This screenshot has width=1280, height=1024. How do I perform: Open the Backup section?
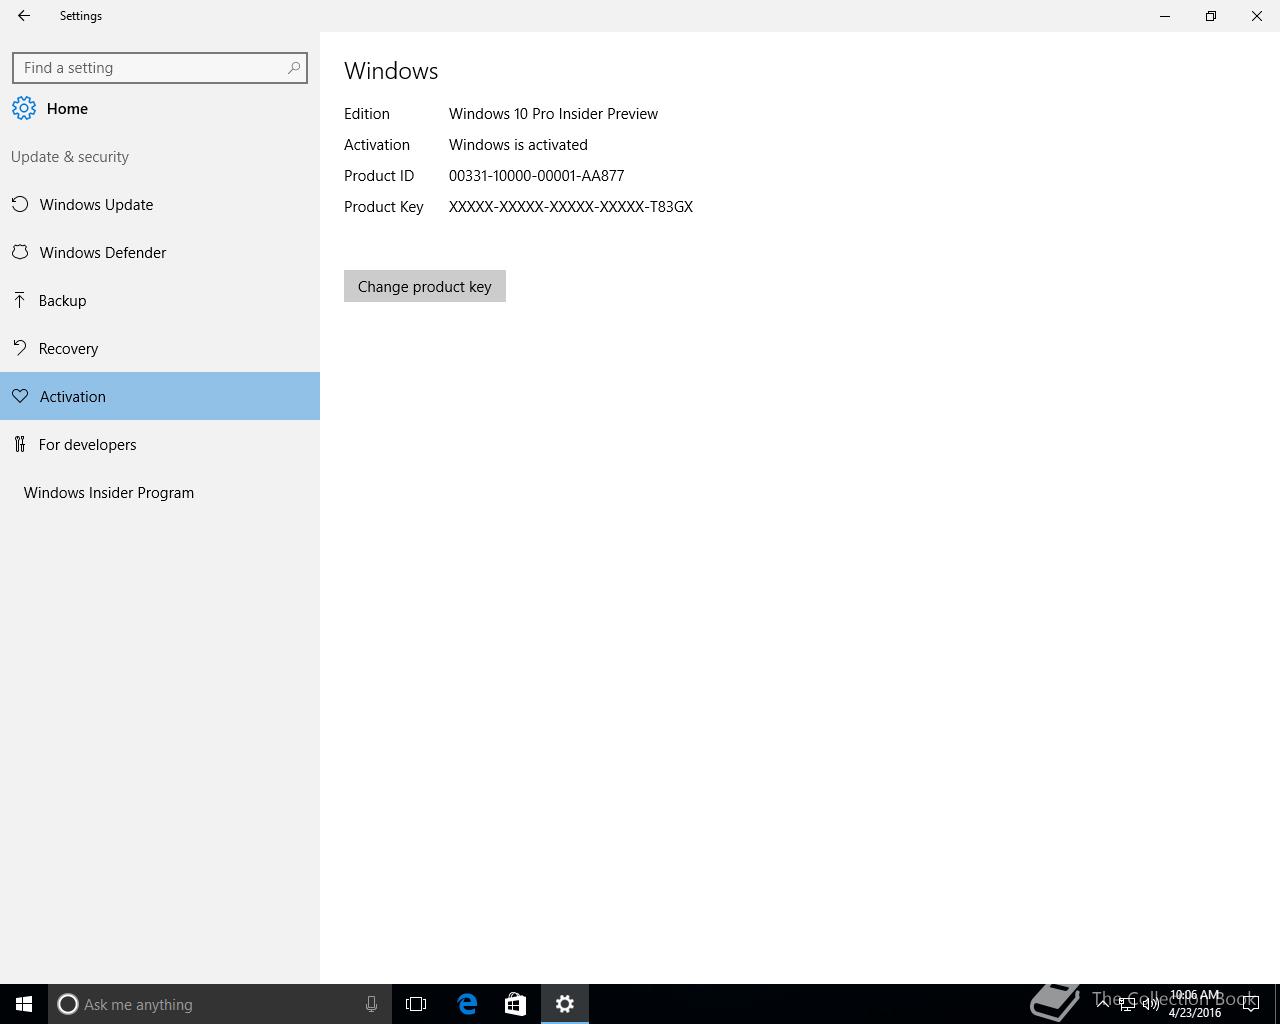click(160, 300)
